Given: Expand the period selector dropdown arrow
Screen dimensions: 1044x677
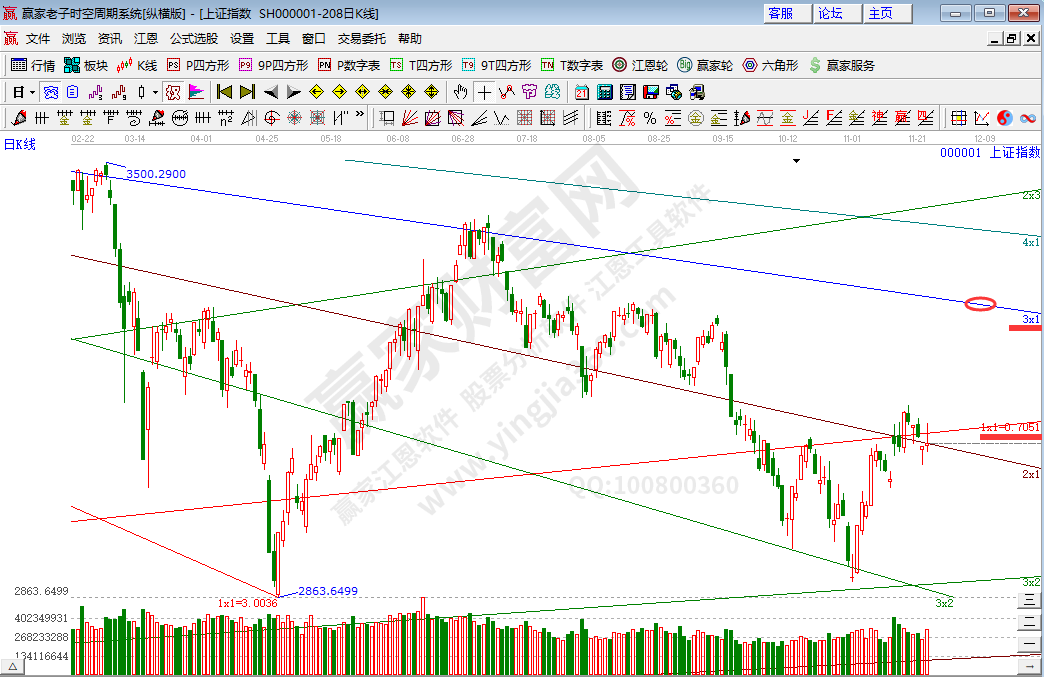Looking at the screenshot, I should (x=32, y=92).
